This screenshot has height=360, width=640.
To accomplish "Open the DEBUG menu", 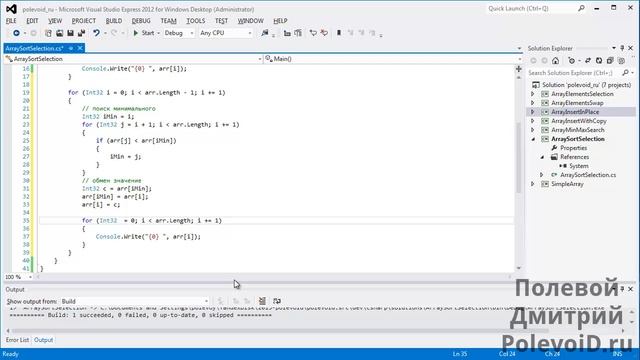I will pyautogui.click(x=141, y=21).
